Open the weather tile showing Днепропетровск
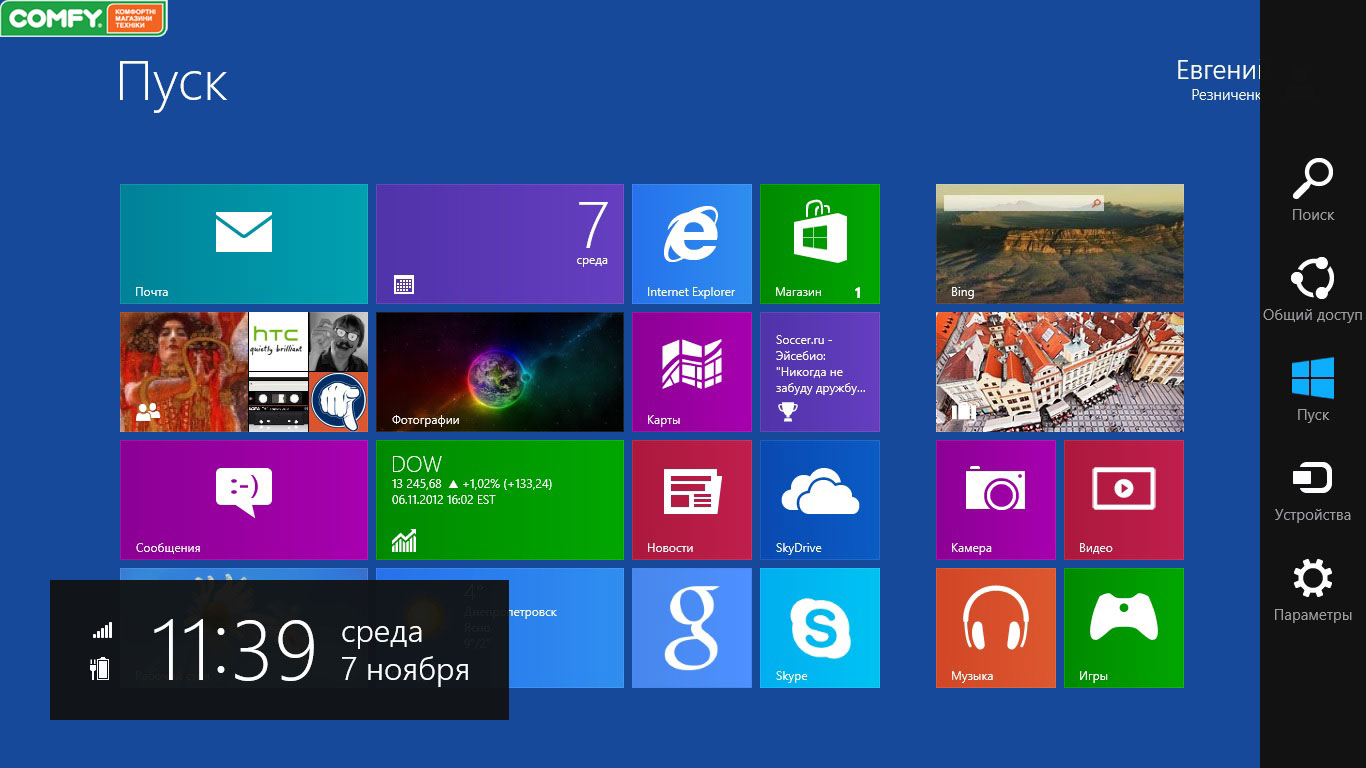 pyautogui.click(x=566, y=628)
